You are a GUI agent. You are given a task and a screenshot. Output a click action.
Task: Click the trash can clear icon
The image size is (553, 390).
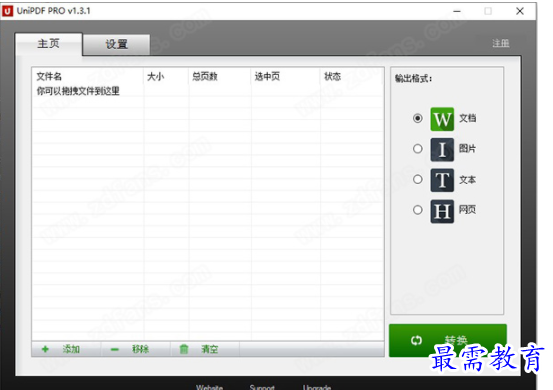(x=184, y=349)
